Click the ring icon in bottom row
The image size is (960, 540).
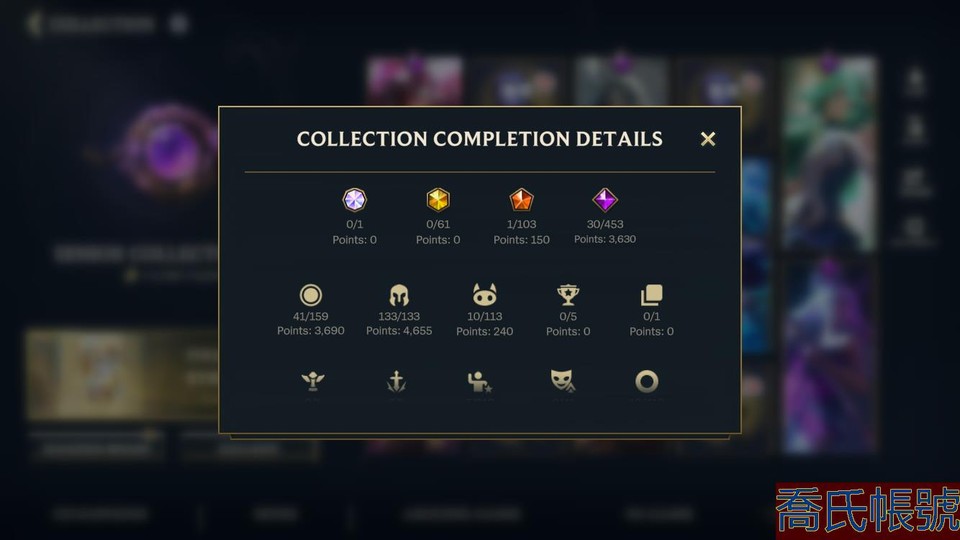(647, 381)
